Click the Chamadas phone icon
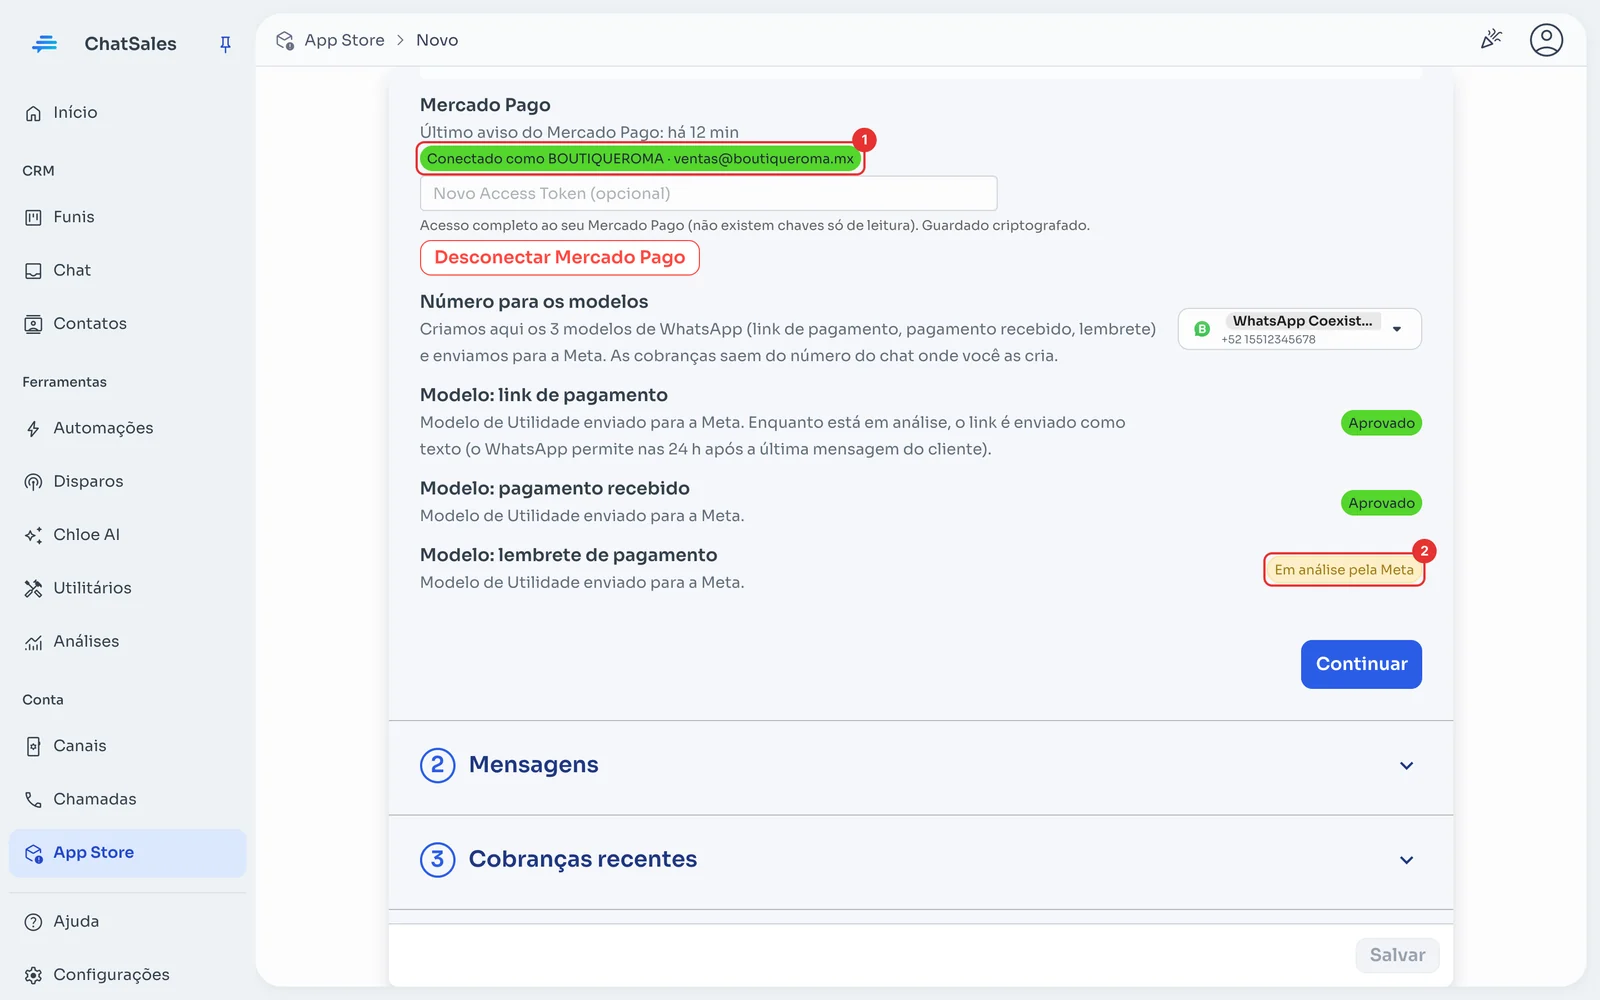 [x=33, y=799]
